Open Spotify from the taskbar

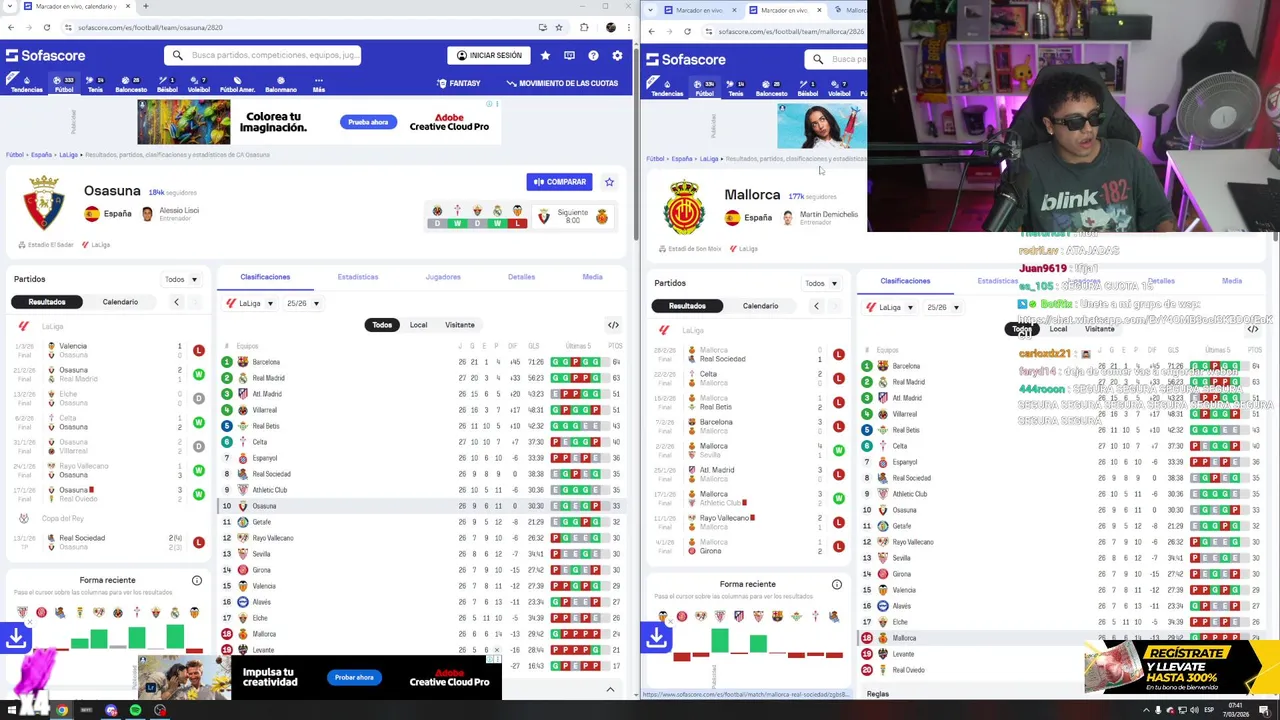135,710
